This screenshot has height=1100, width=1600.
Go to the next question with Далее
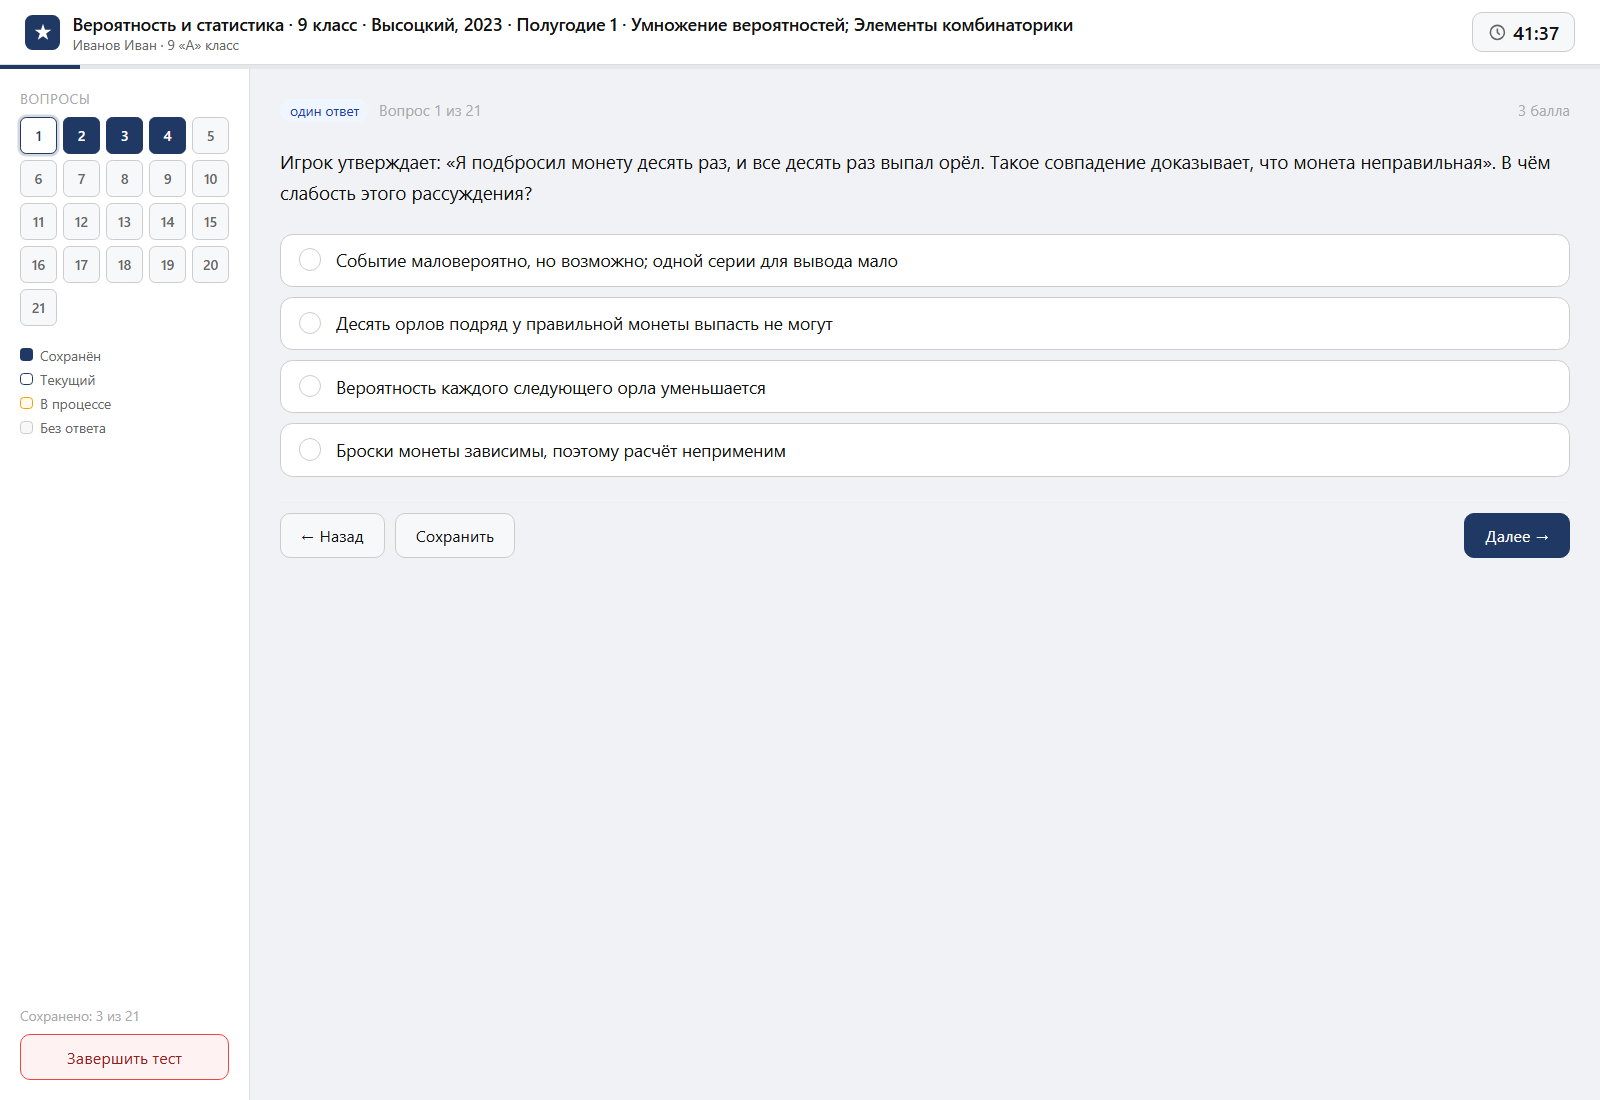coord(1516,536)
